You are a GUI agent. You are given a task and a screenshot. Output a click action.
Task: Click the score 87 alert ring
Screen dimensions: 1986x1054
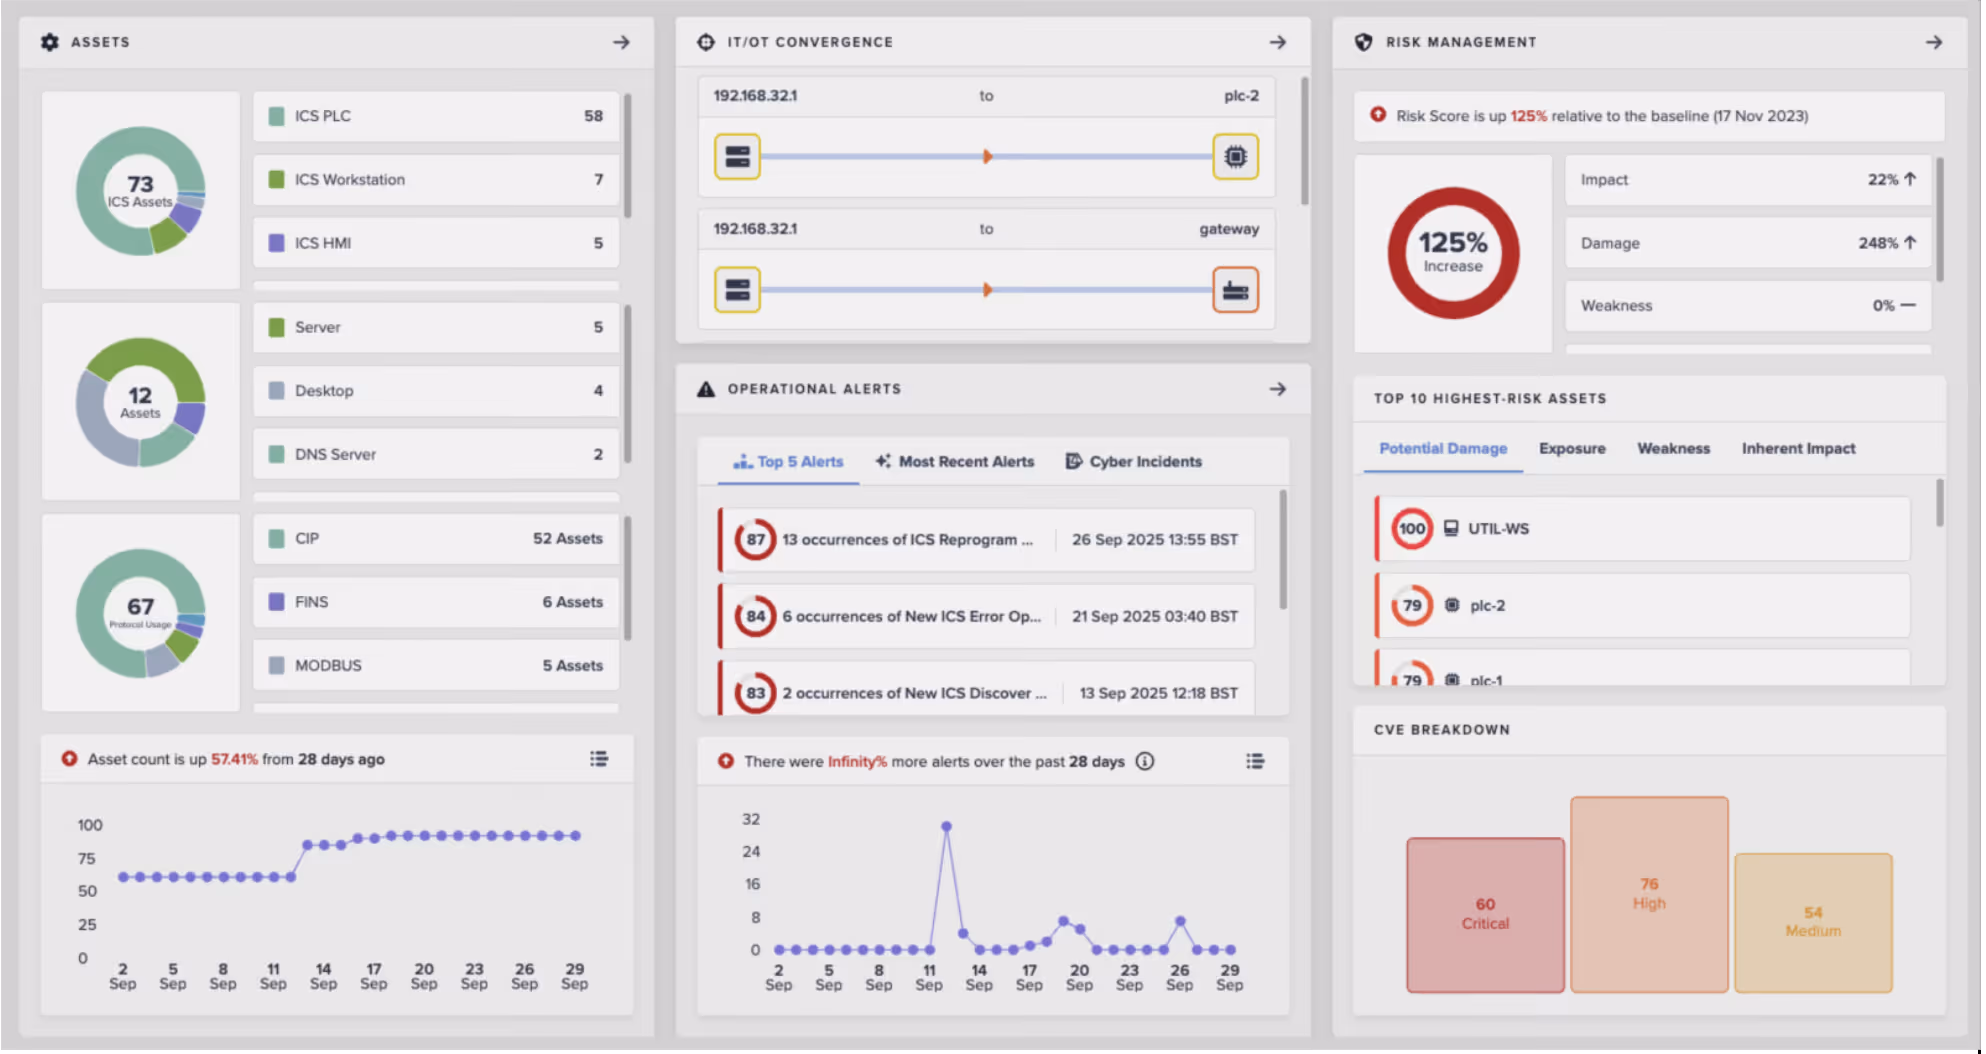(x=755, y=539)
